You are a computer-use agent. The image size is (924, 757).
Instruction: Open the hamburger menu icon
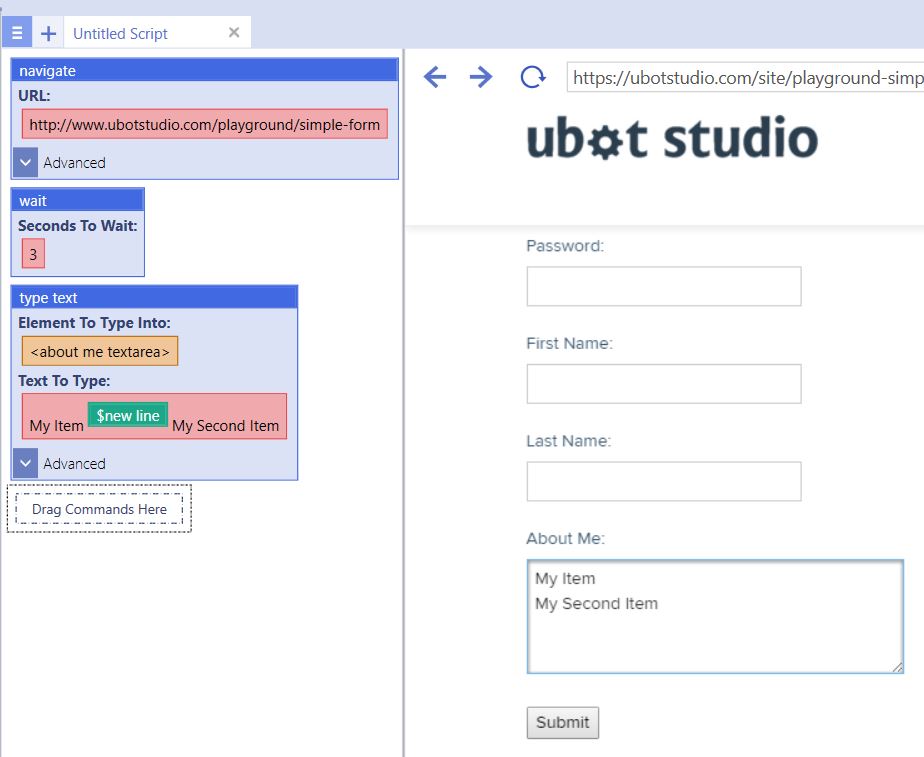click(x=17, y=32)
